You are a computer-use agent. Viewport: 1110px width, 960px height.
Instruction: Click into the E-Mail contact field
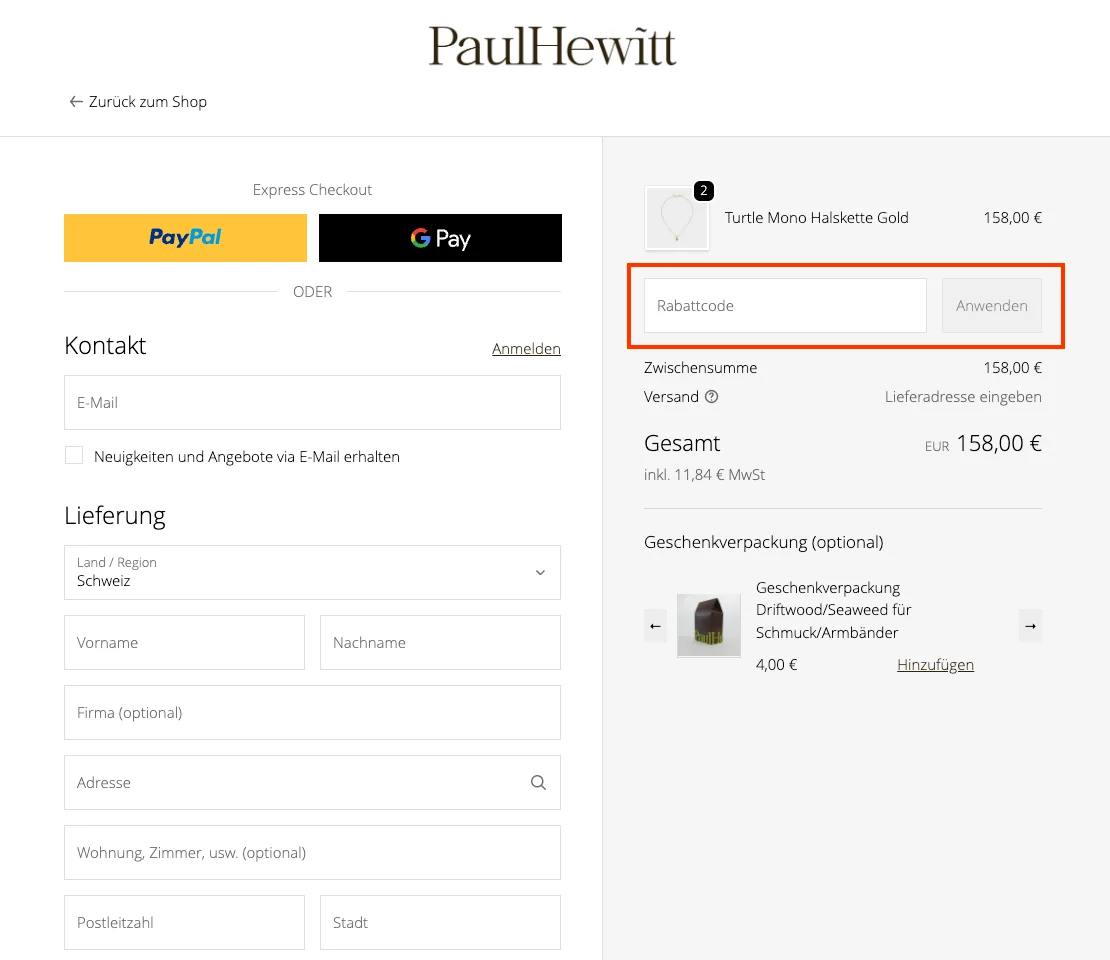[x=312, y=402]
